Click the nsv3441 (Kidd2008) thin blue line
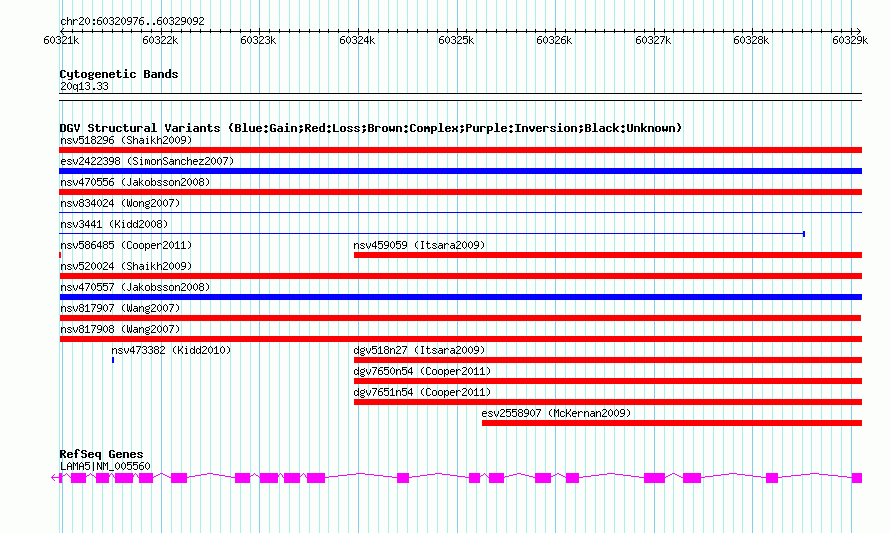Image resolution: width=890 pixels, height=533 pixels. pos(432,234)
